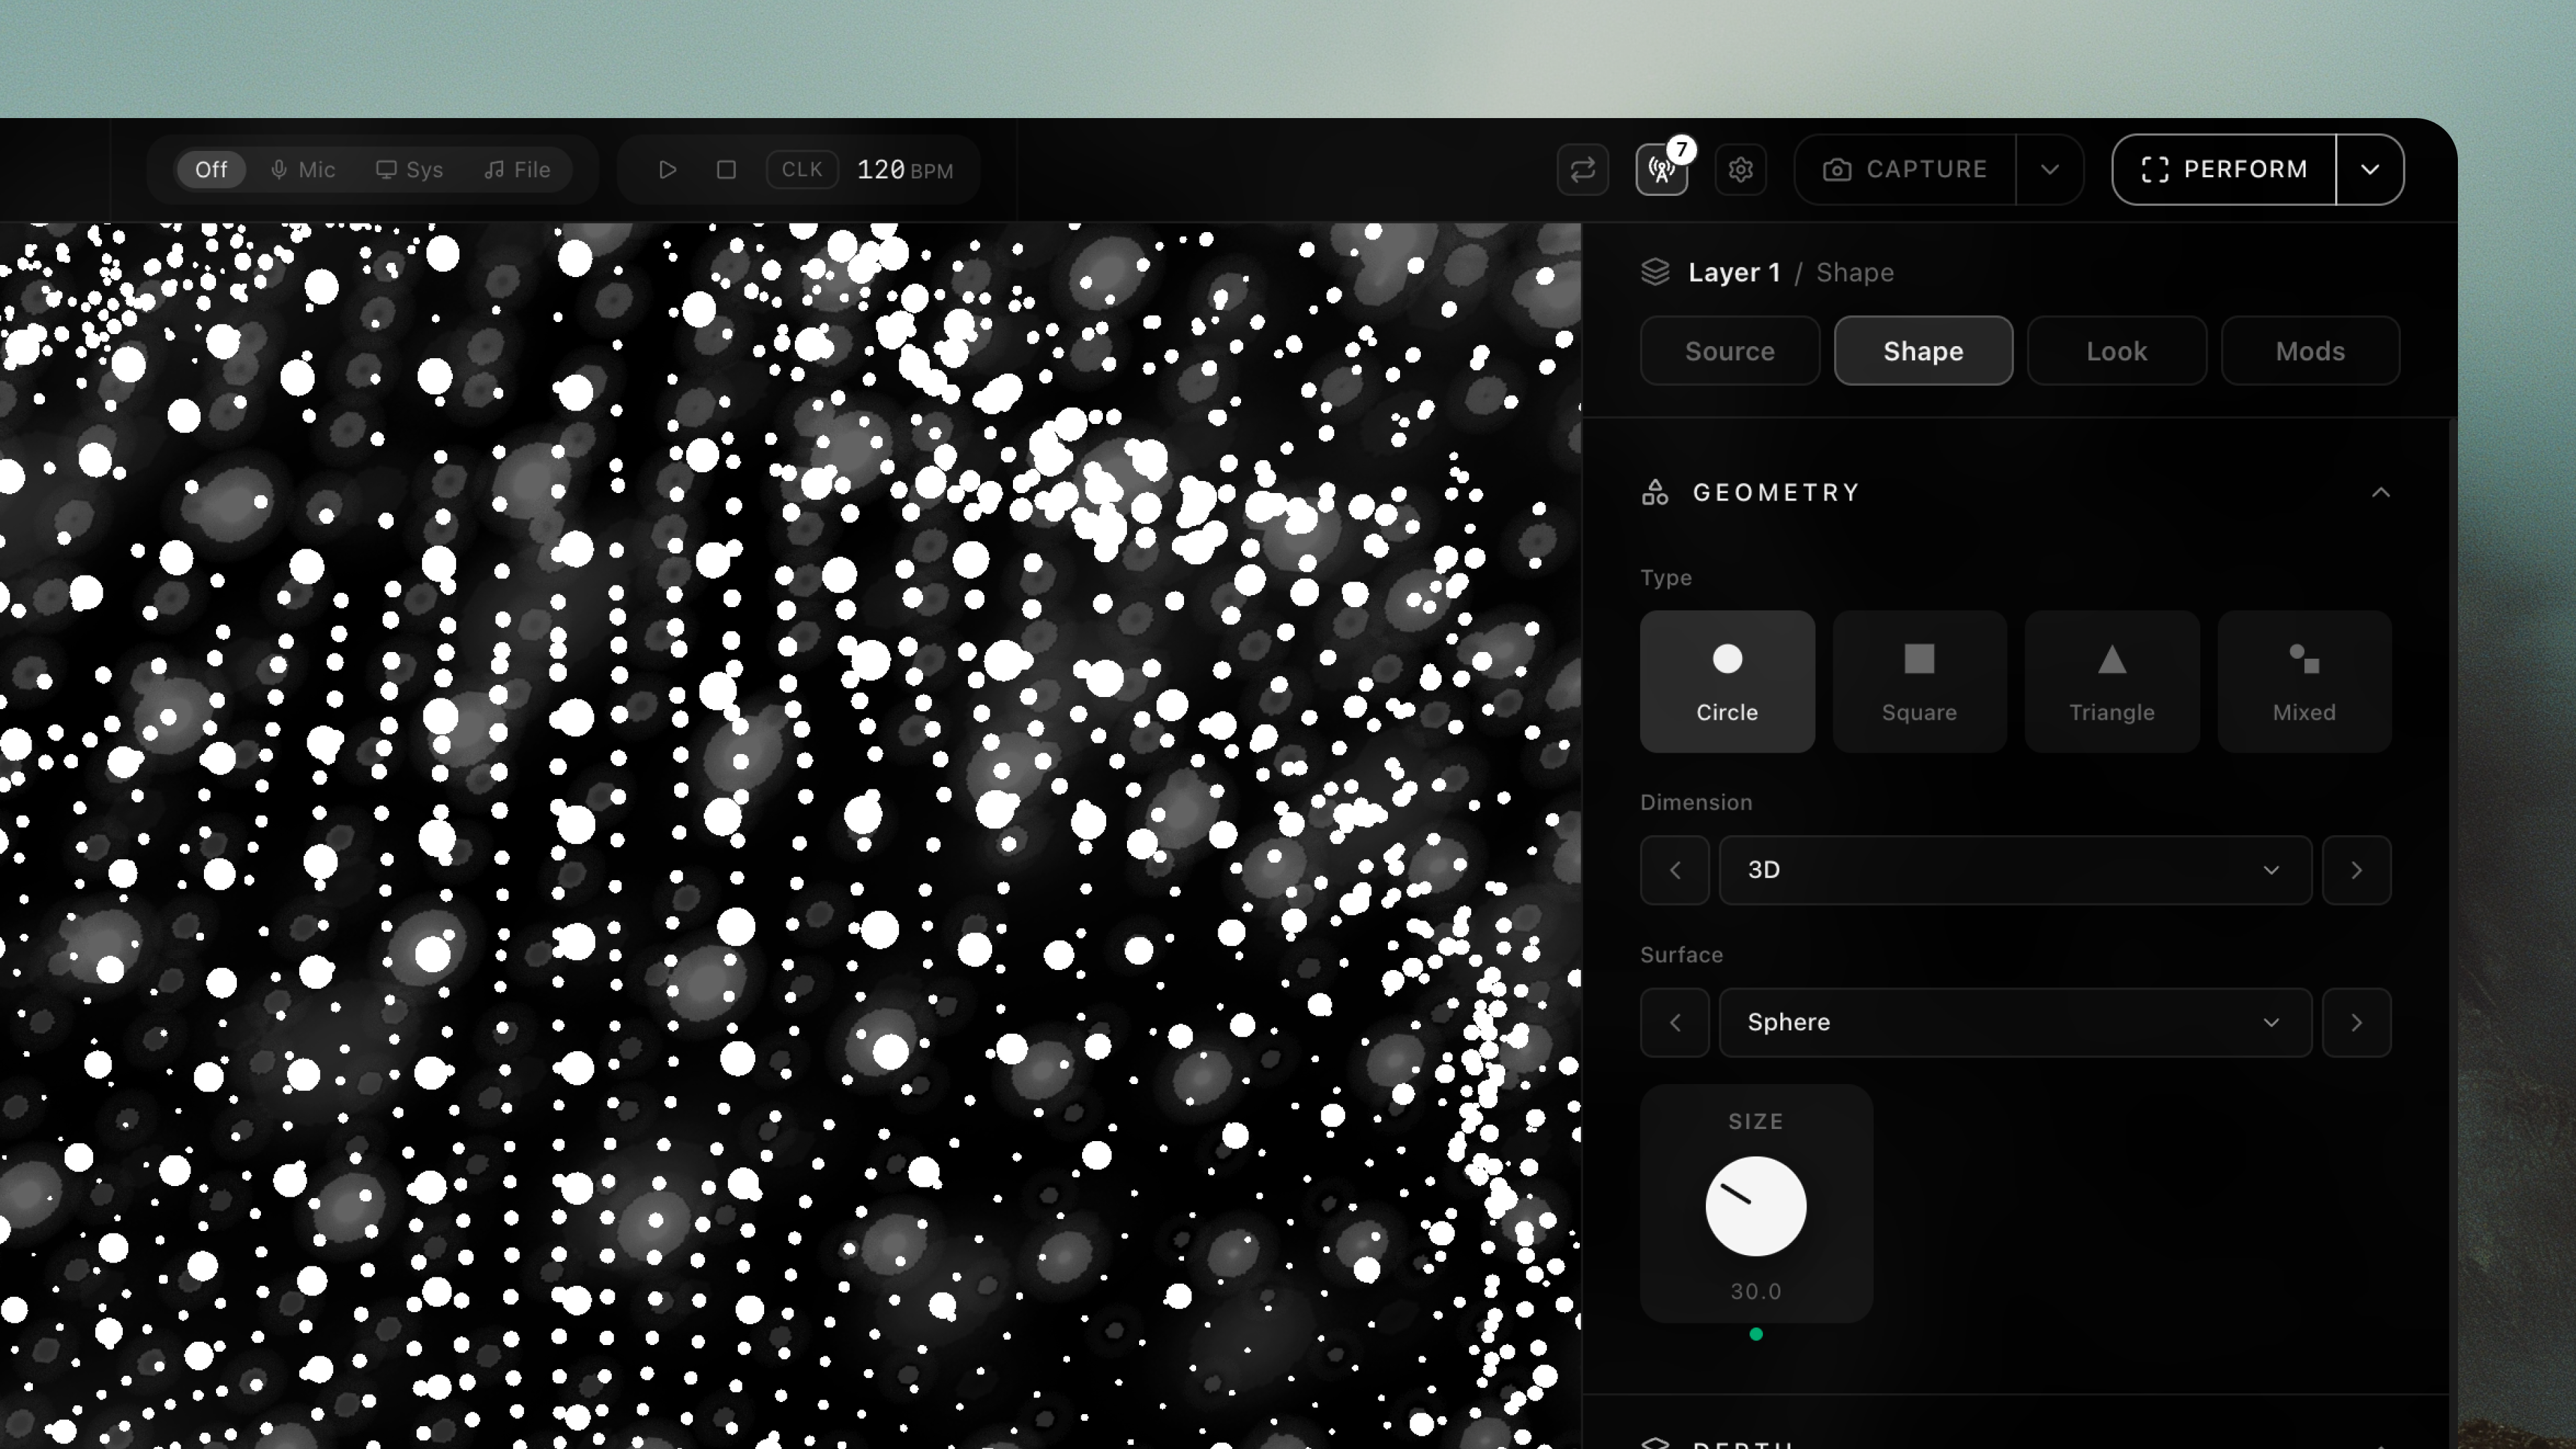This screenshot has width=2576, height=1449.
Task: Select previous Dimension option arrow
Action: [x=1675, y=870]
